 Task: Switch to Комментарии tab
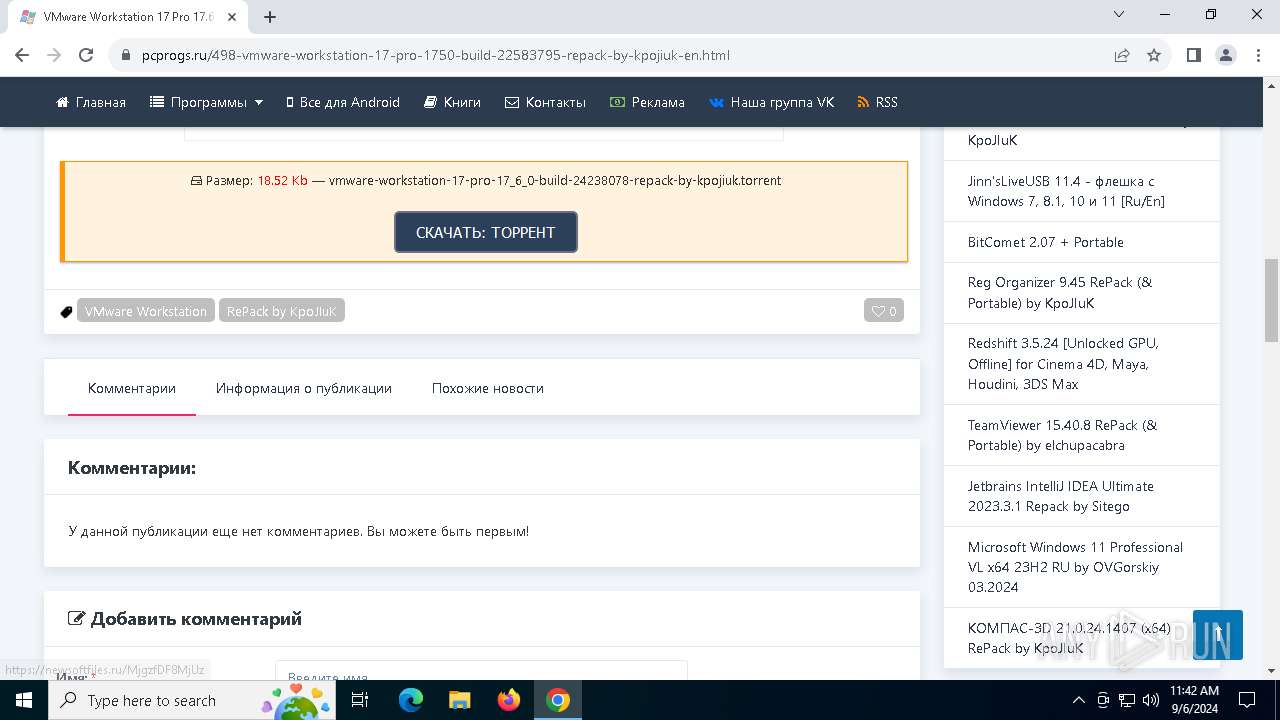click(132, 388)
